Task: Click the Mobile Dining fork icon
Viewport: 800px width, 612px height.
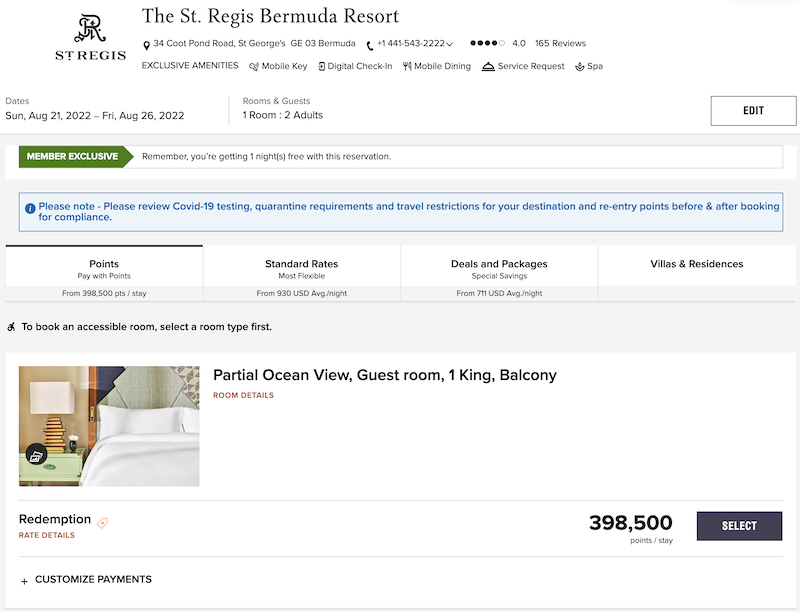Action: click(407, 66)
